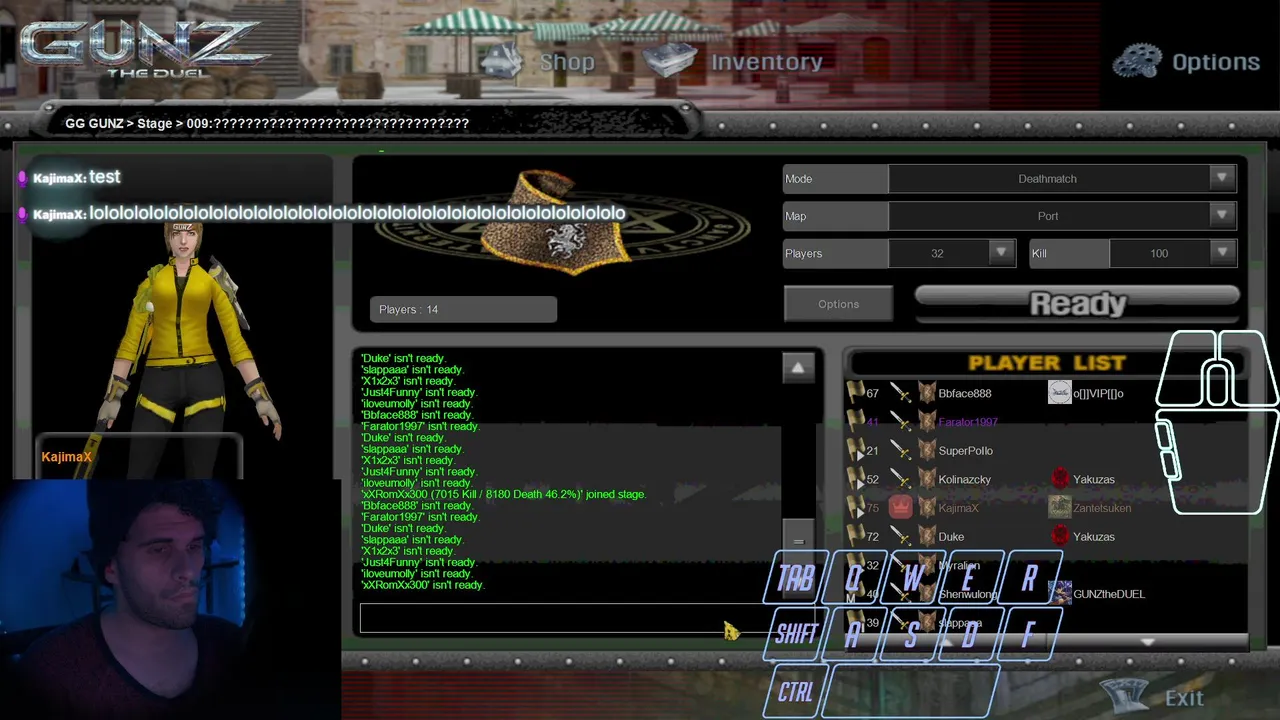Select player SuperPollo in list
The width and height of the screenshot is (1280, 720).
pyautogui.click(x=965, y=451)
